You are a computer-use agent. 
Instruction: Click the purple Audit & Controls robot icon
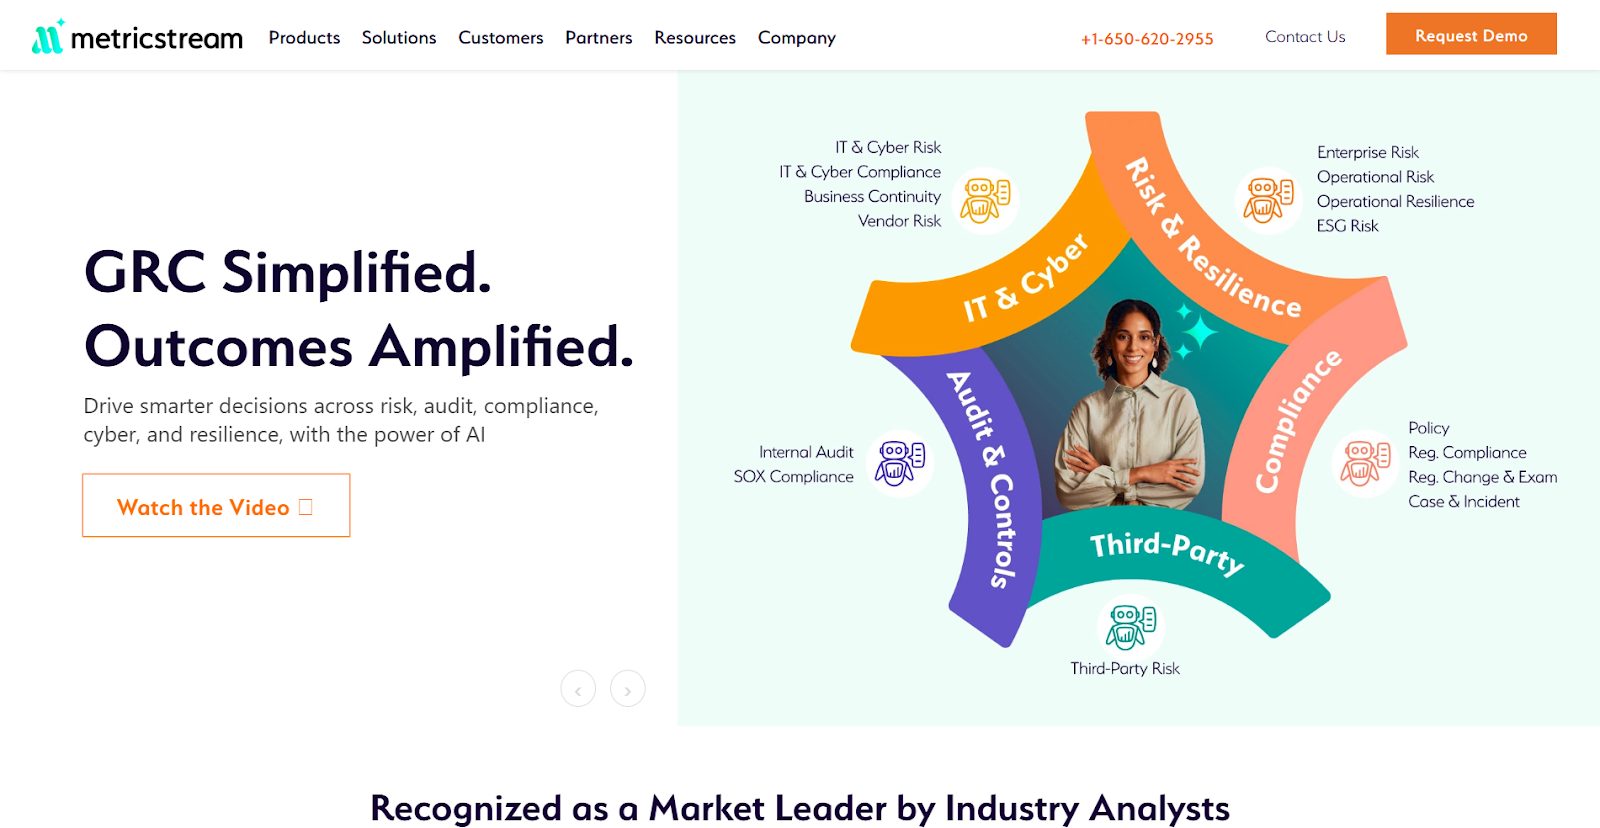click(900, 463)
